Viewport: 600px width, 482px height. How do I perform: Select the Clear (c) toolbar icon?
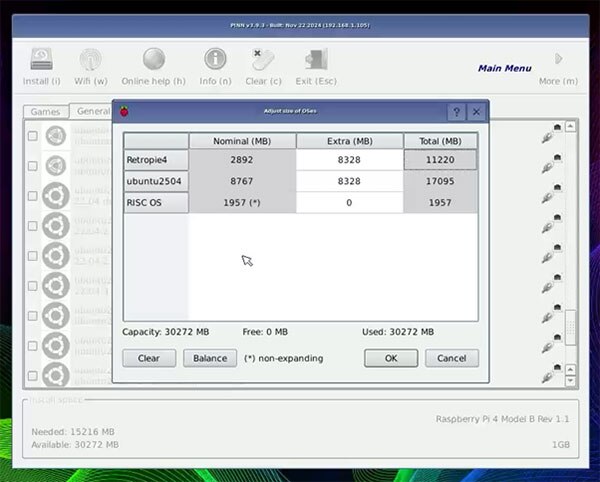(x=263, y=59)
